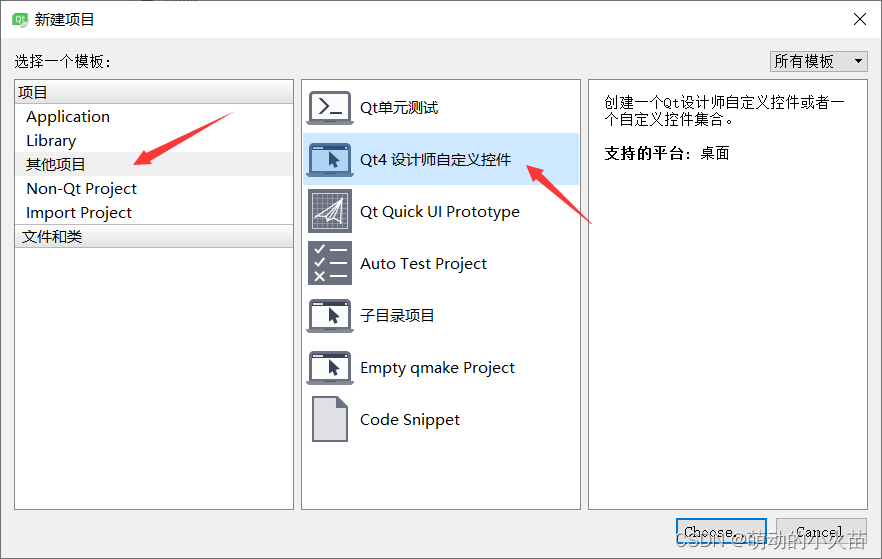Viewport: 882px width, 559px height.
Task: Select the Code Snippet label
Action: [410, 420]
